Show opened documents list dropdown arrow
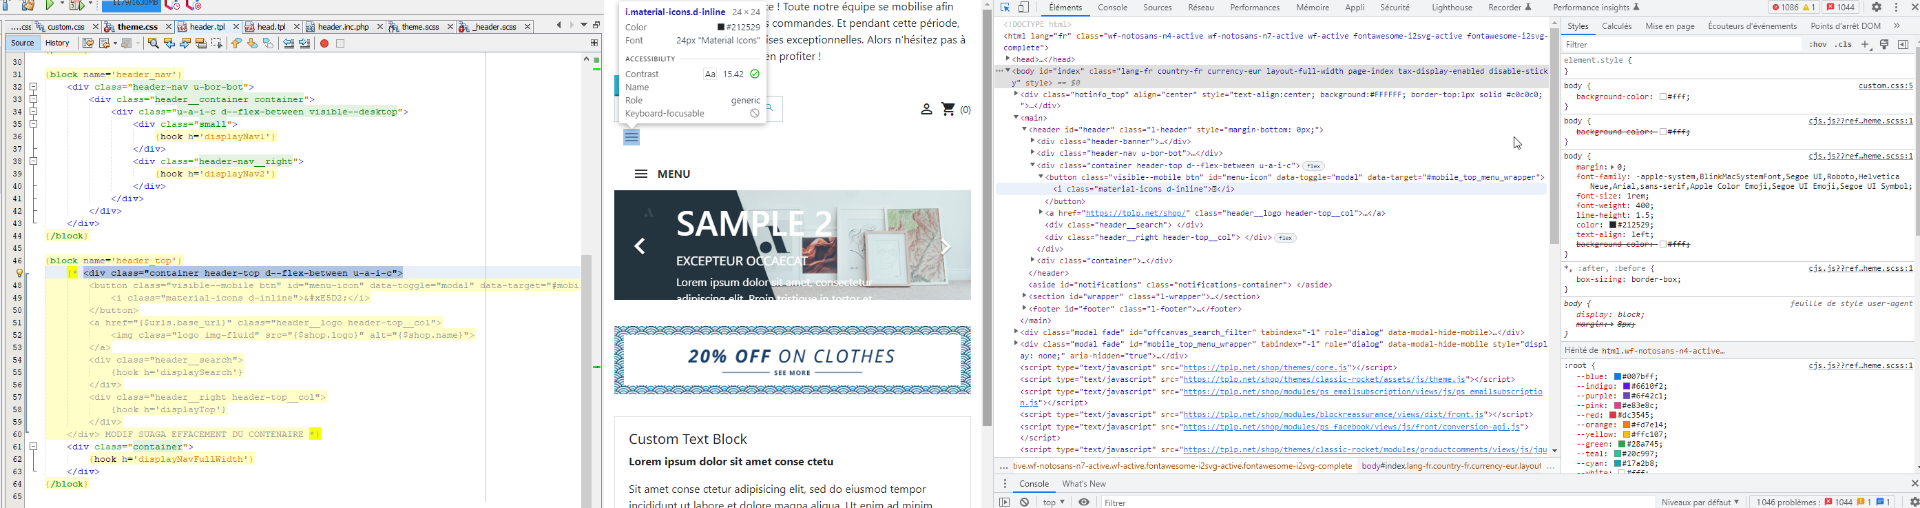This screenshot has width=1920, height=508. 583,25
